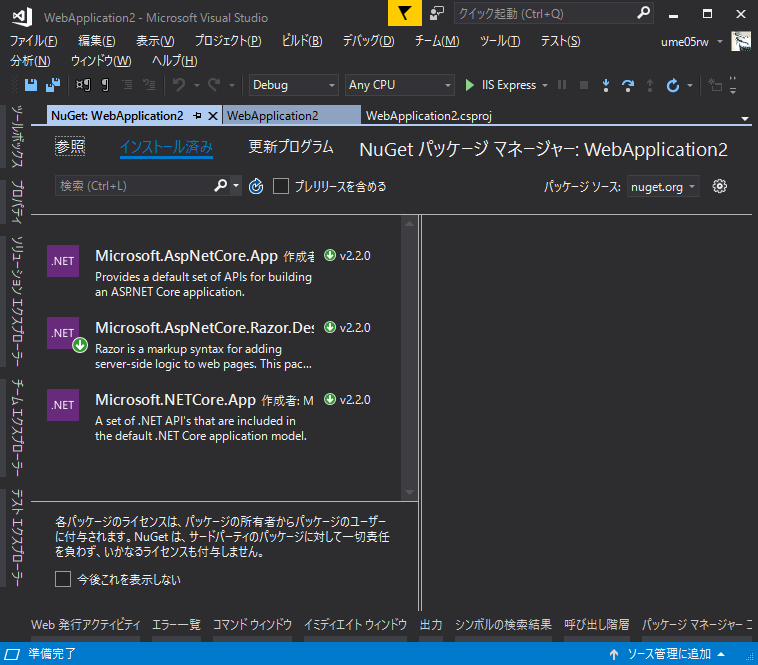The height and width of the screenshot is (665, 758).
Task: Select the Microsoft.NETCore.App package
Action: pyautogui.click(x=216, y=417)
